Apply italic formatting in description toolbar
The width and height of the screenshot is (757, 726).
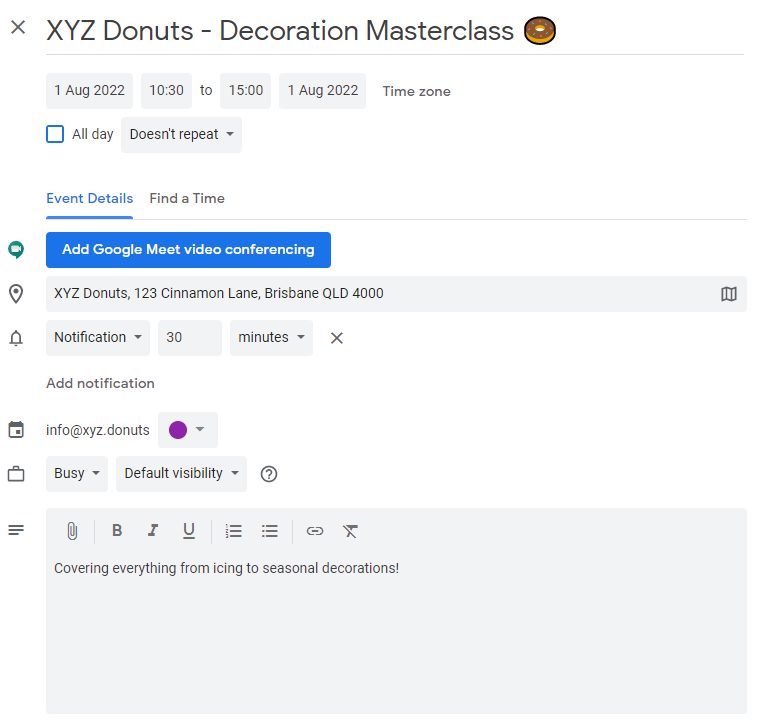[153, 531]
